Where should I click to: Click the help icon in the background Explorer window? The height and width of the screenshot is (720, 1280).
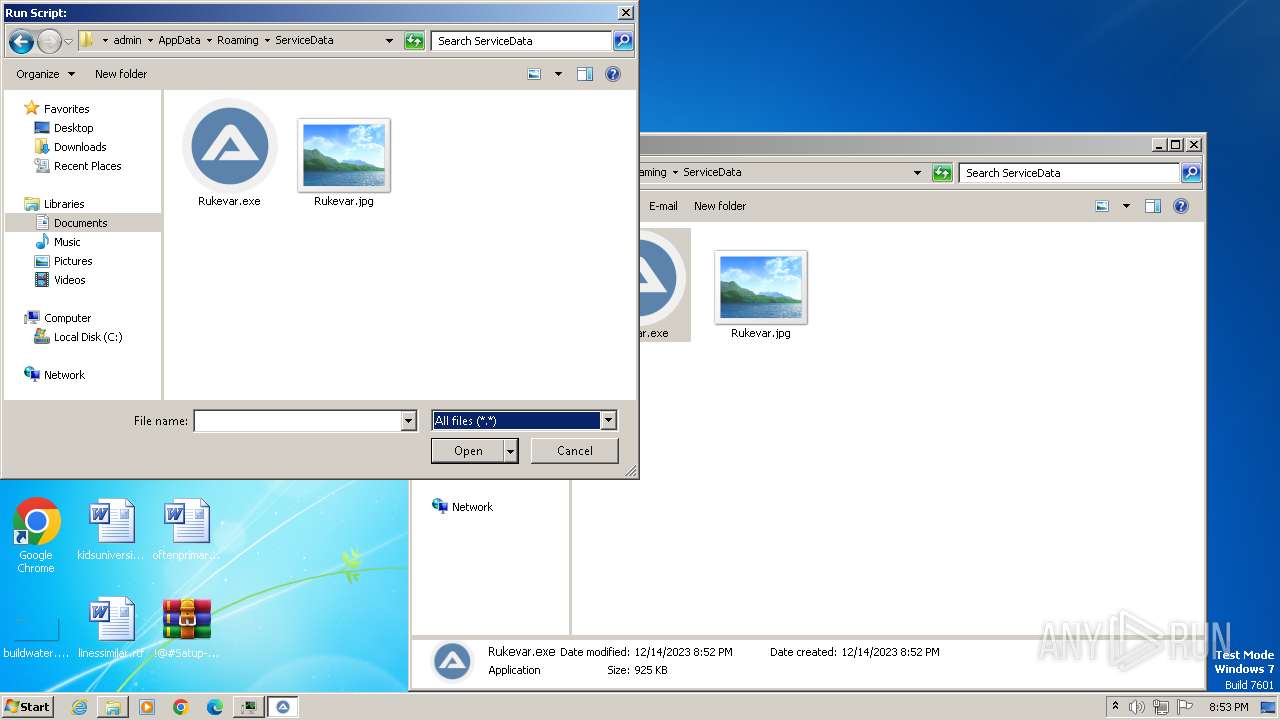1181,206
